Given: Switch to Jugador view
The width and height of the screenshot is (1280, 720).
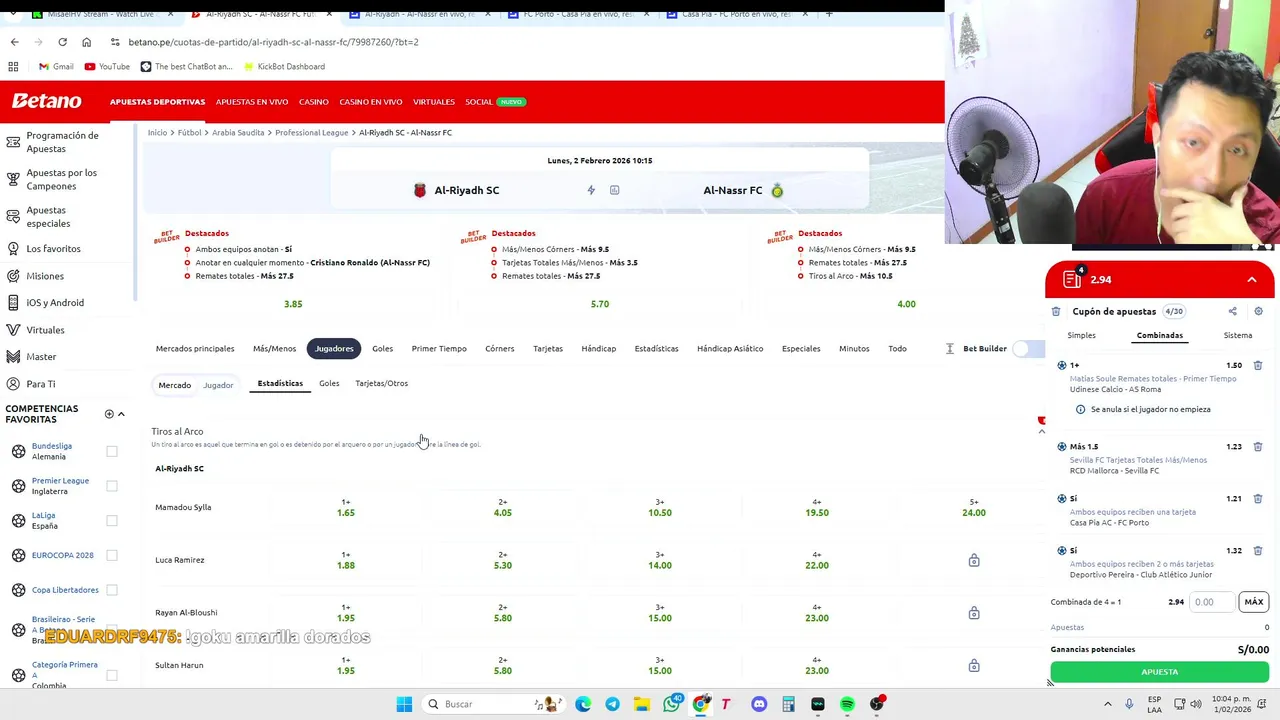Looking at the screenshot, I should [x=218, y=385].
